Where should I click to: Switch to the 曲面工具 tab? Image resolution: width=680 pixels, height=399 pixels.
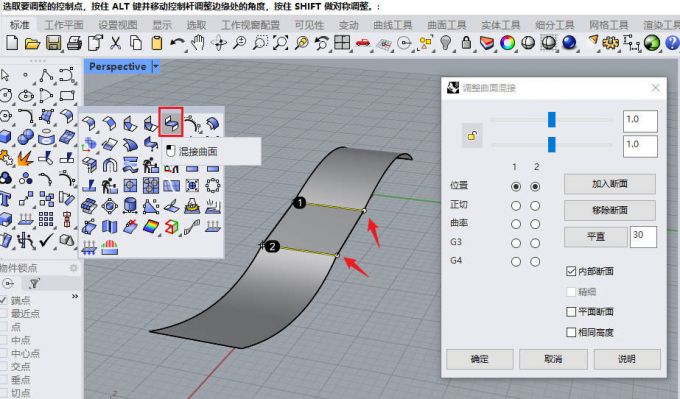447,25
